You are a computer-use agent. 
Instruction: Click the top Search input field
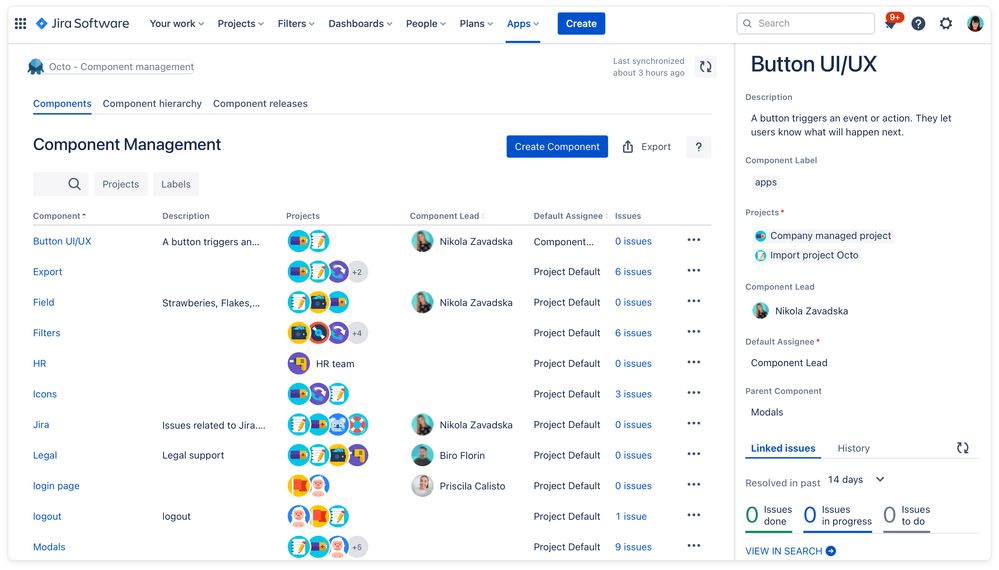(805, 24)
